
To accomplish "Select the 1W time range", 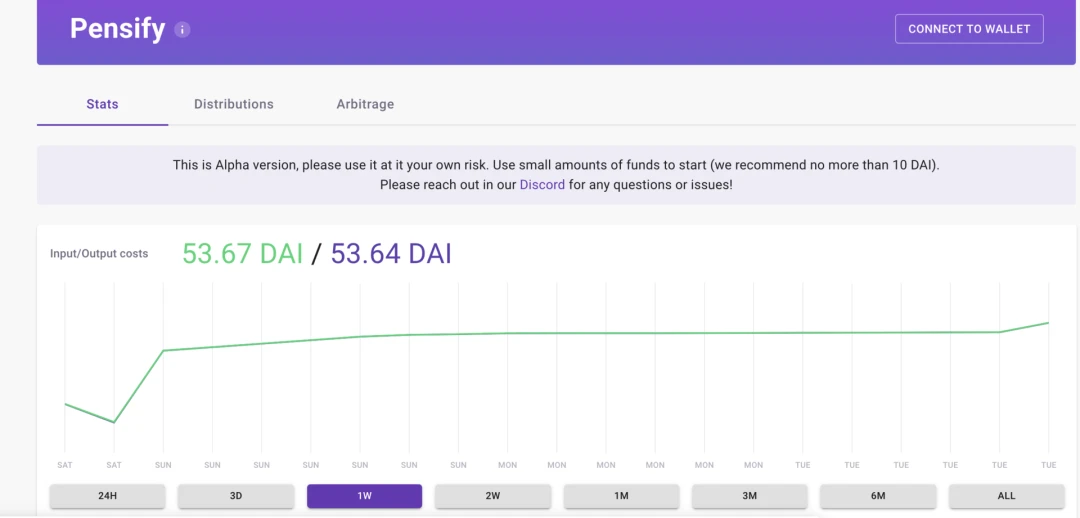I will click(364, 495).
